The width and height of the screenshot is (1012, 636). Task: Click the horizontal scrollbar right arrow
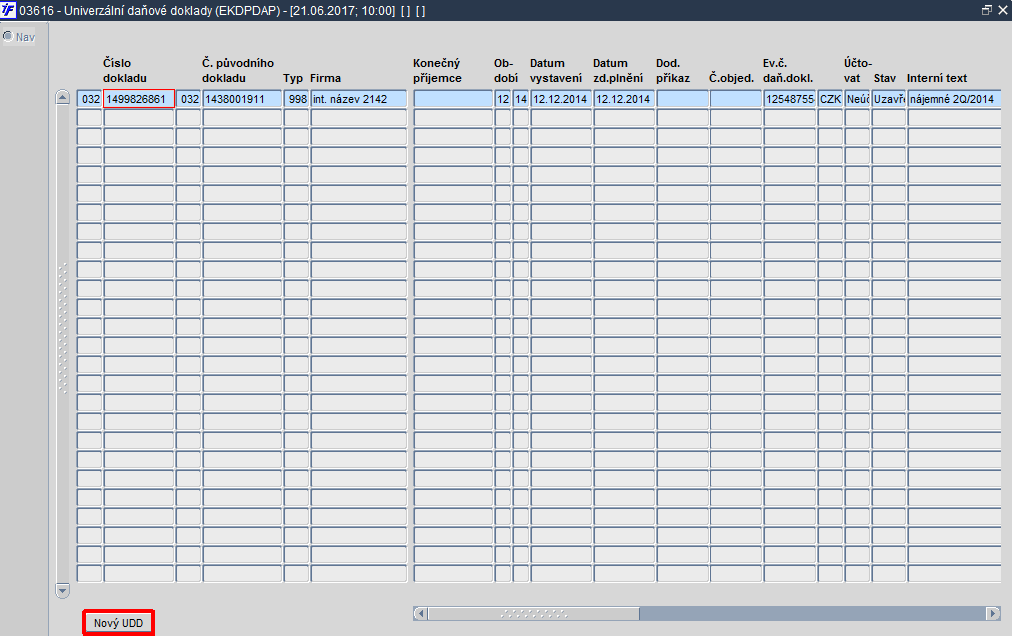pos(993,613)
